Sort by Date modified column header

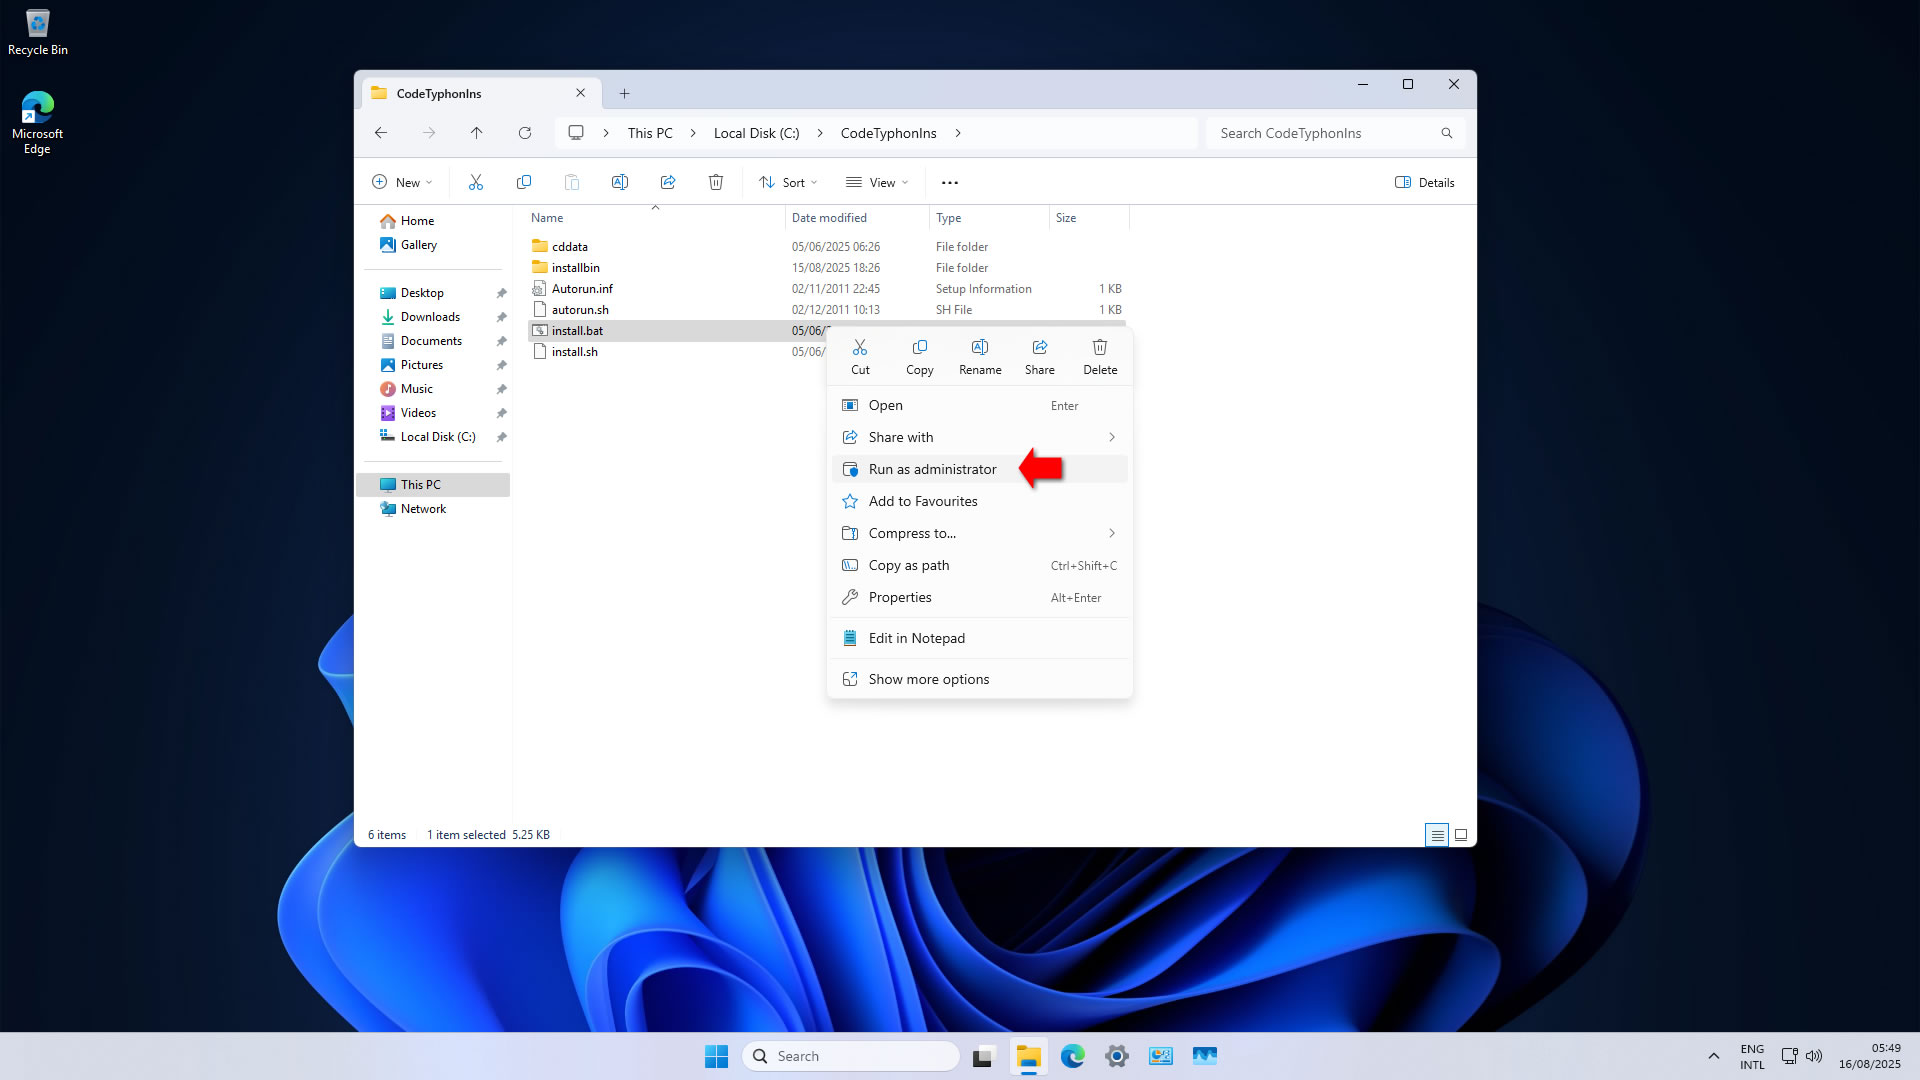pyautogui.click(x=857, y=218)
